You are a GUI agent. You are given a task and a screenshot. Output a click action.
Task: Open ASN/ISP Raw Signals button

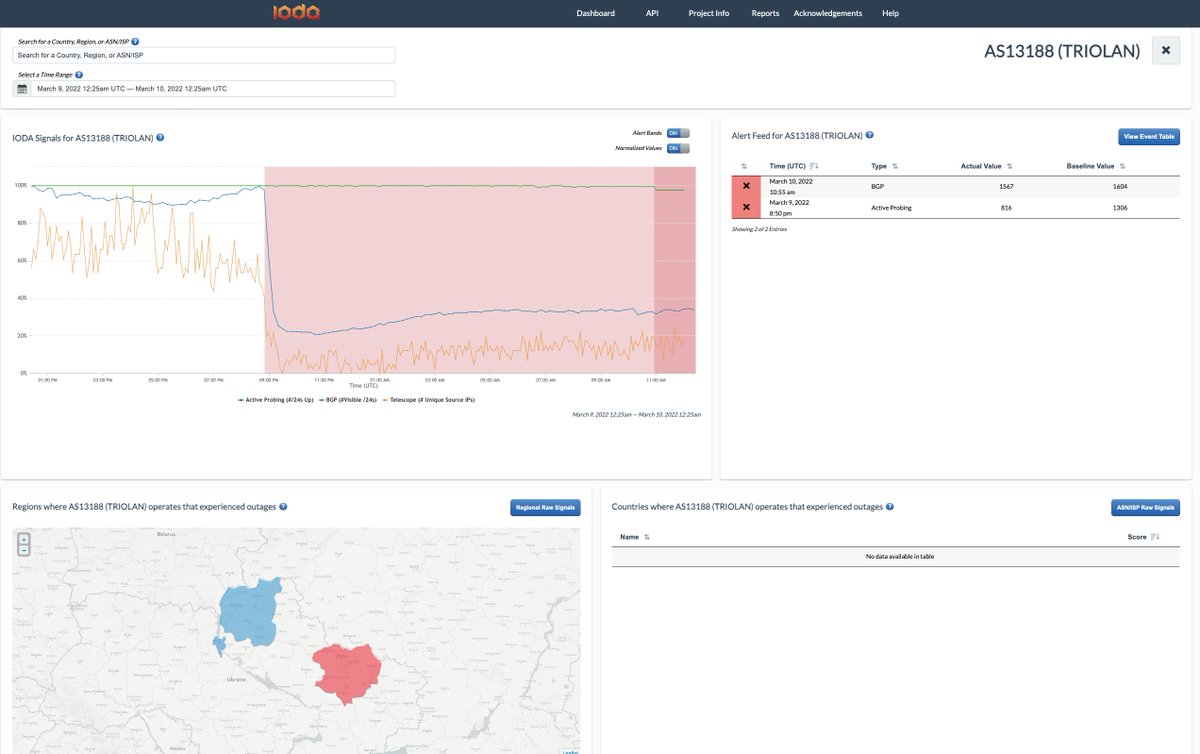pyautogui.click(x=1145, y=508)
